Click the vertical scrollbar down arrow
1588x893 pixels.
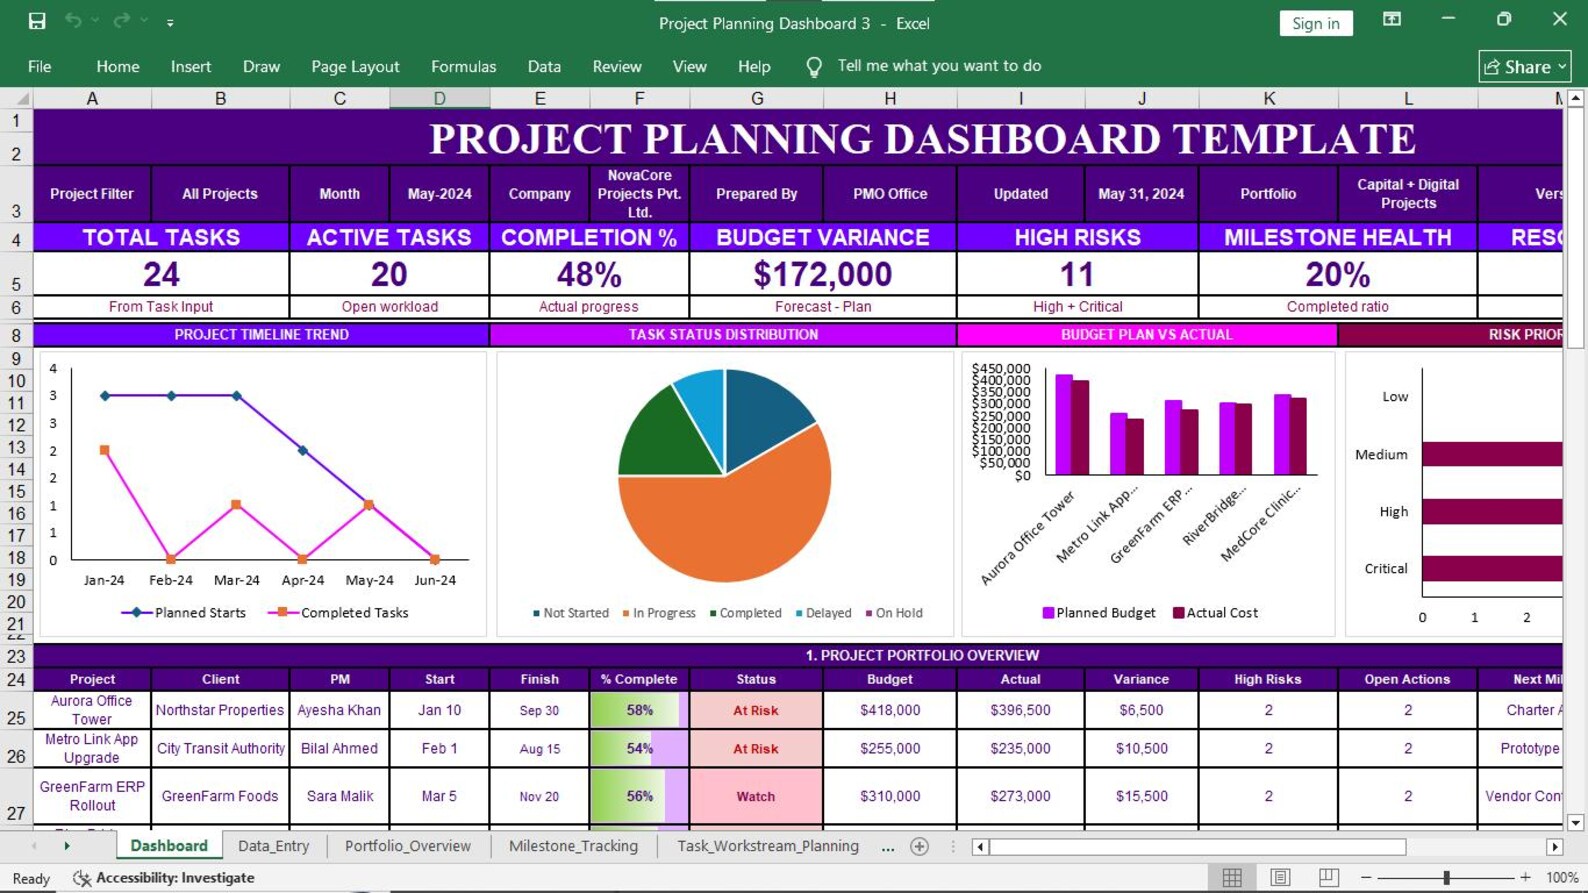coord(1575,823)
